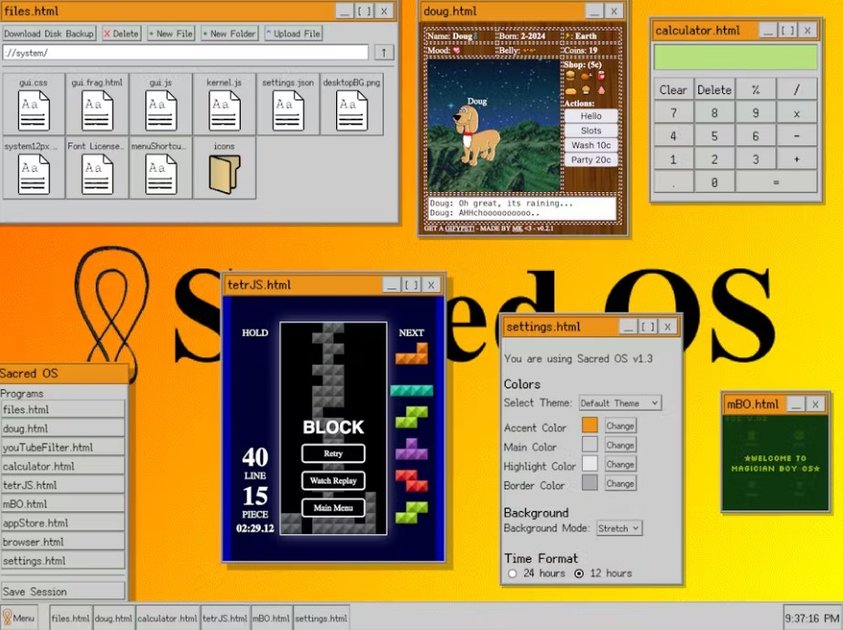Select the 24 hours time format
Image resolution: width=843 pixels, height=630 pixels.
tap(512, 573)
